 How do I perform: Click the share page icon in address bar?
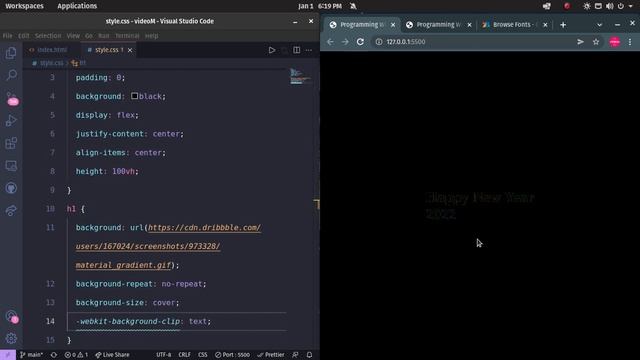(580, 42)
